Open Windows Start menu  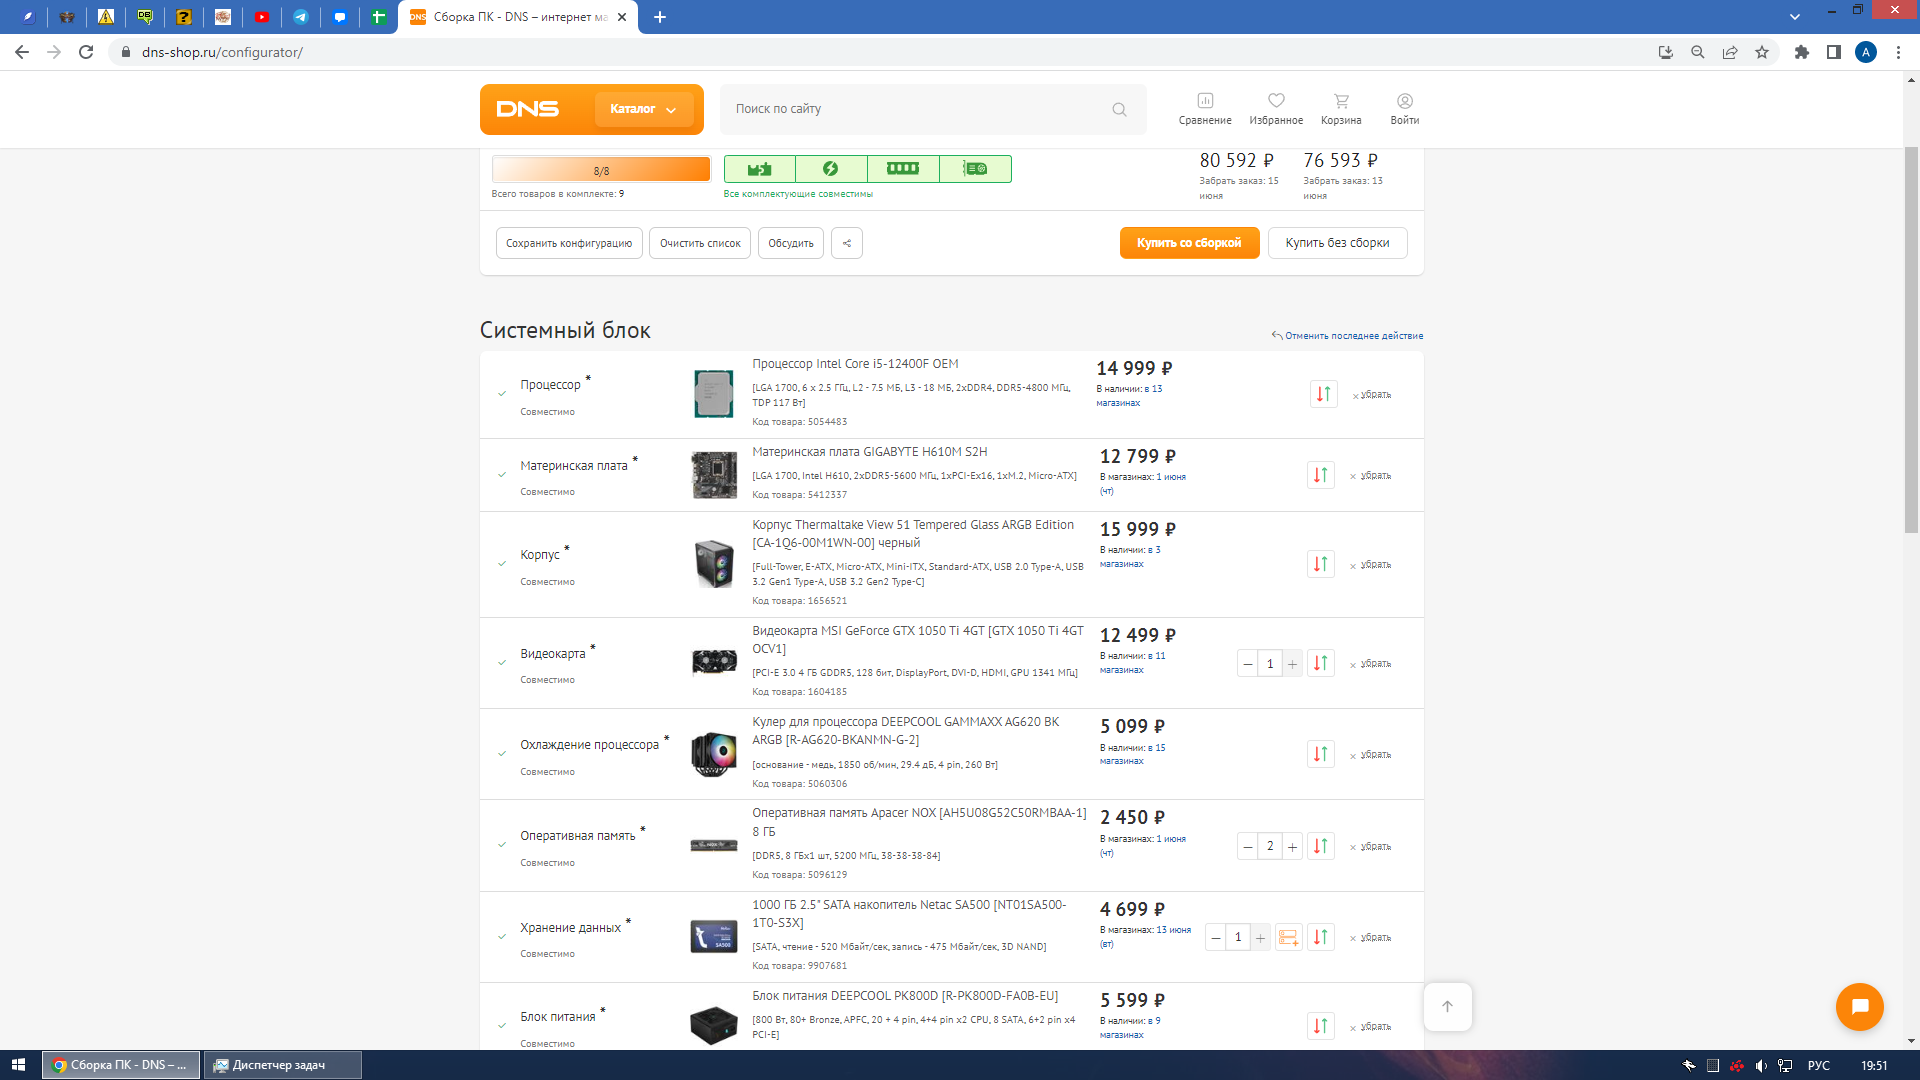click(x=18, y=1065)
